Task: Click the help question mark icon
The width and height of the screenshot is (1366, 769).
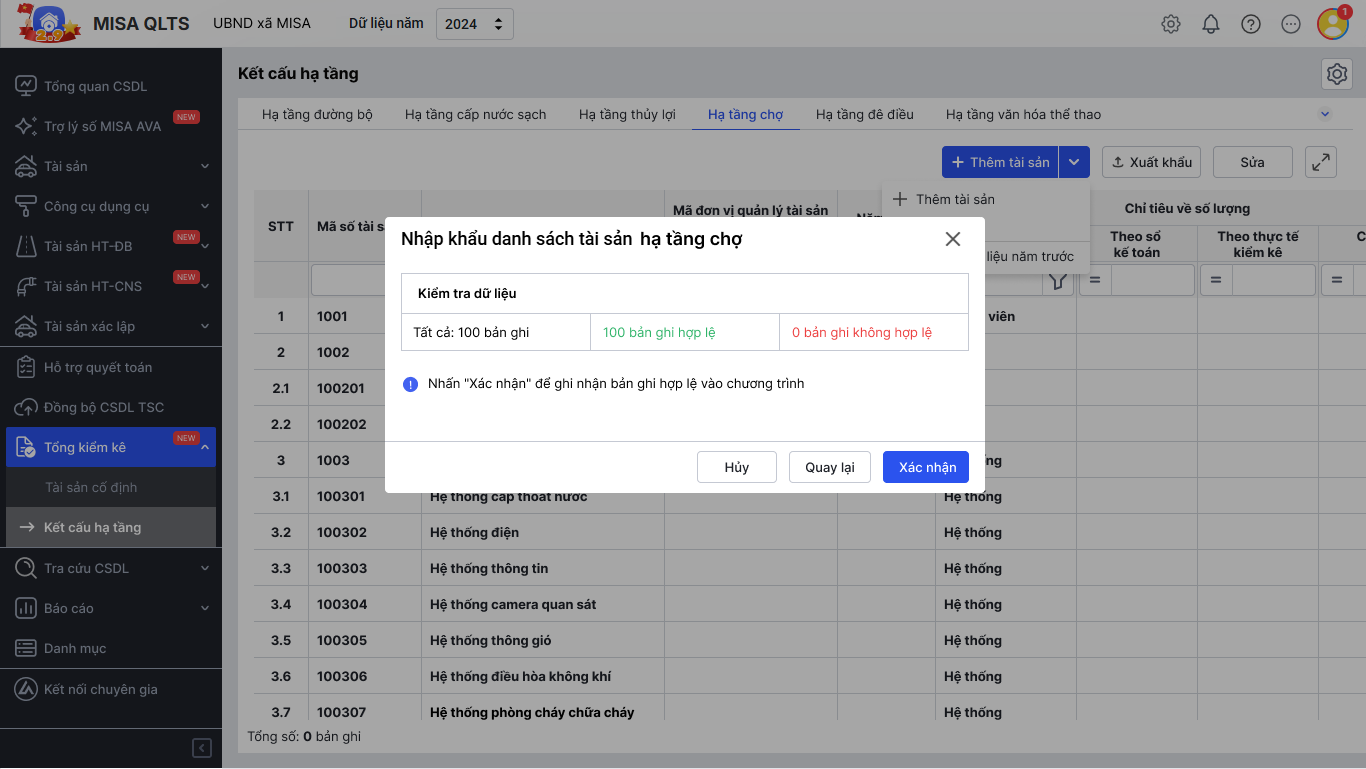Action: [1251, 24]
